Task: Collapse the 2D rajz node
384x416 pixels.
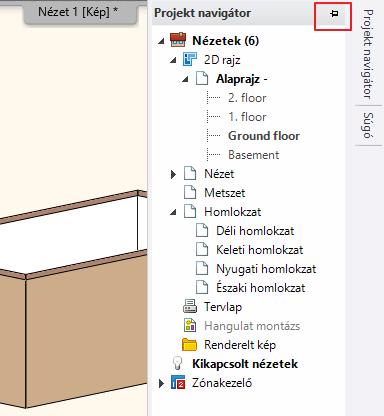Action: pos(173,60)
